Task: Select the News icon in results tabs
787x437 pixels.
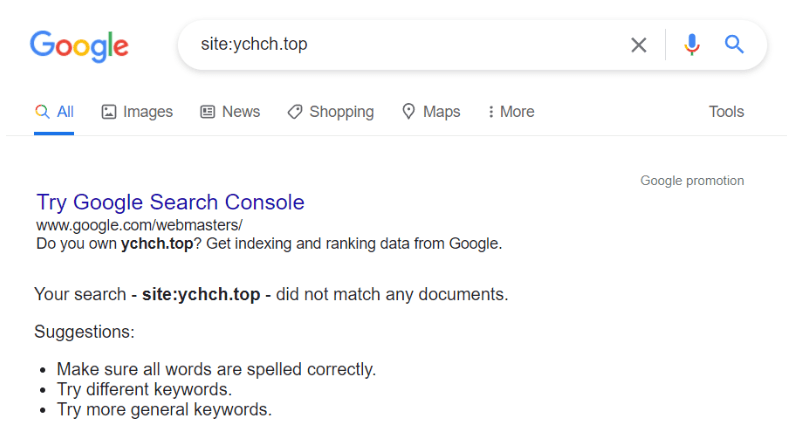Action: (x=207, y=111)
